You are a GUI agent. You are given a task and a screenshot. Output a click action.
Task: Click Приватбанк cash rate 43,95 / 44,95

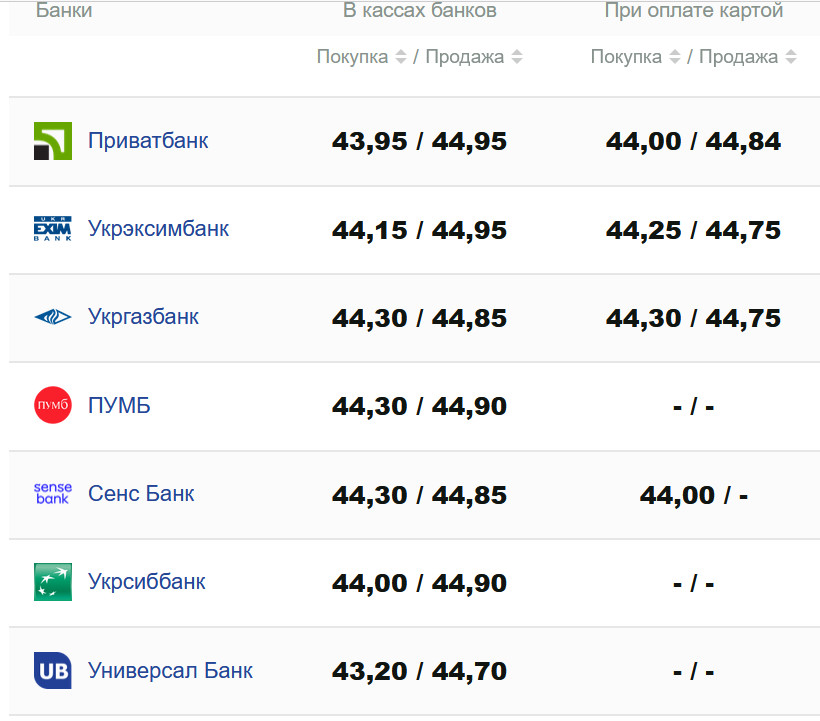419,142
